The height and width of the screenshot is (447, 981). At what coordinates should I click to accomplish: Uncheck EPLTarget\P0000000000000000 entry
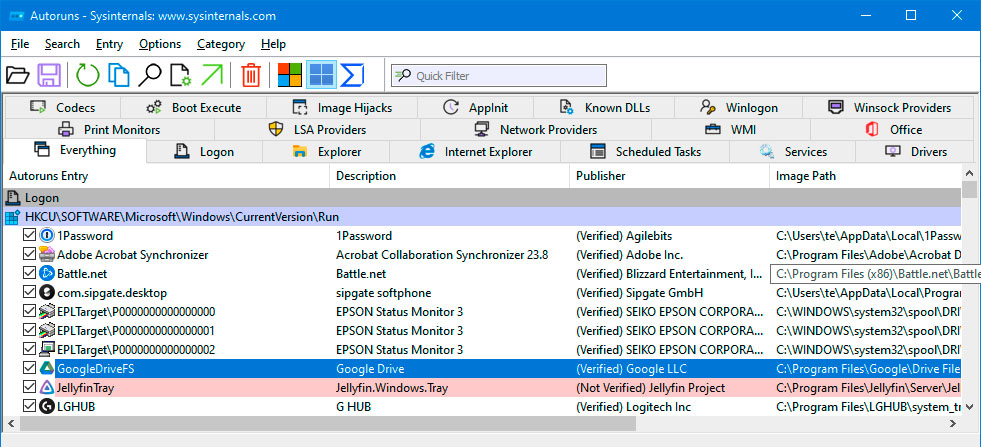[x=29, y=312]
